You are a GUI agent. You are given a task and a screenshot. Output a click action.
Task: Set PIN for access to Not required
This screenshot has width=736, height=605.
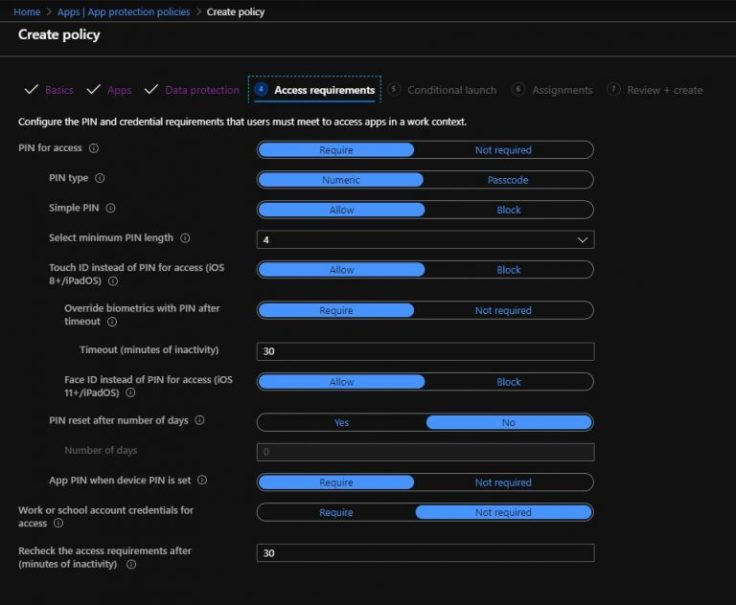pyautogui.click(x=503, y=150)
